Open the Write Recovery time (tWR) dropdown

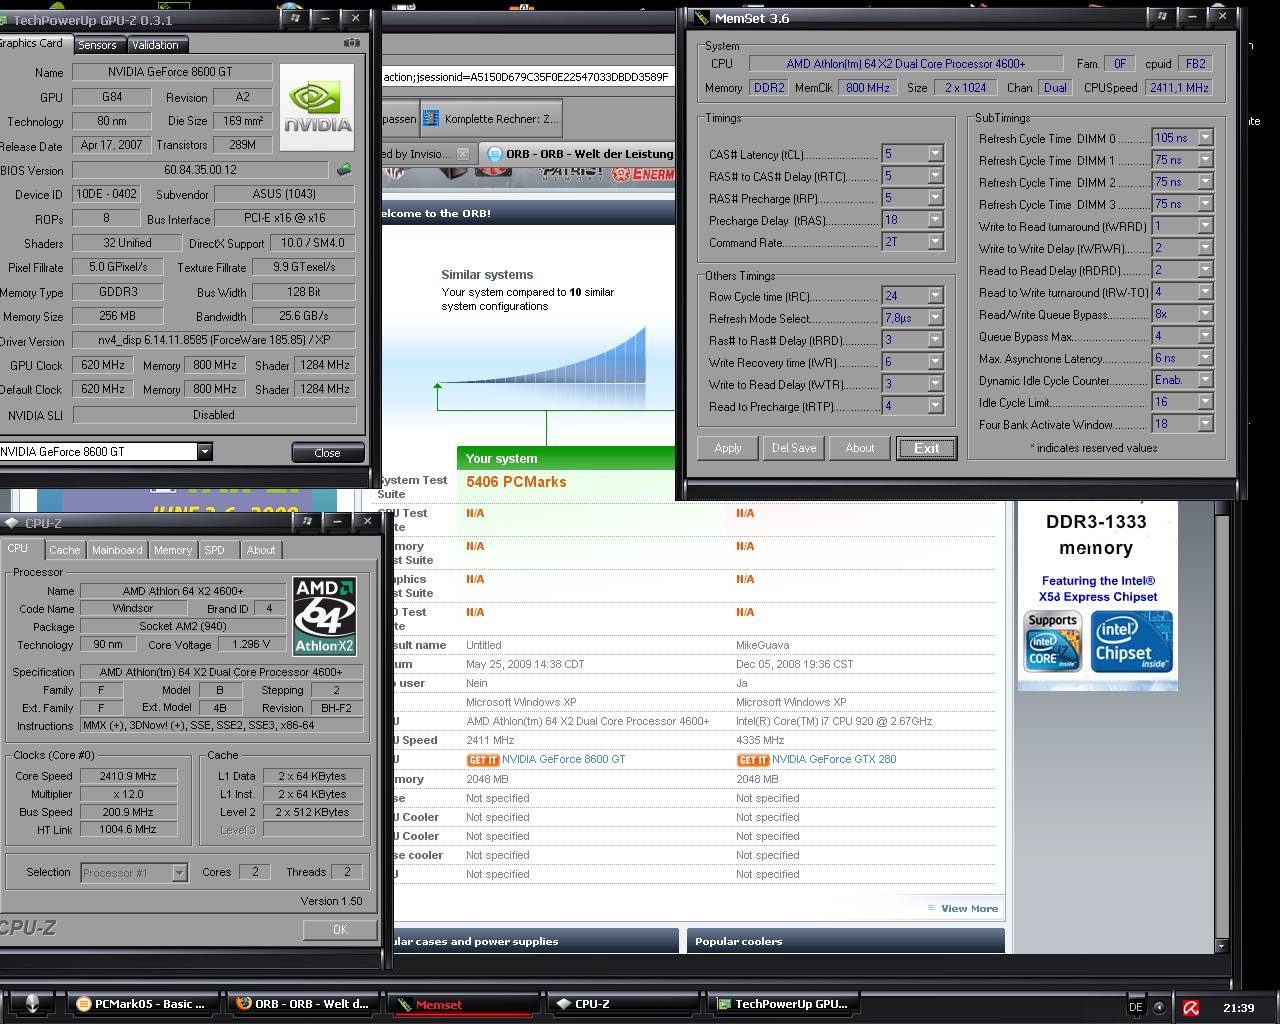tap(935, 362)
